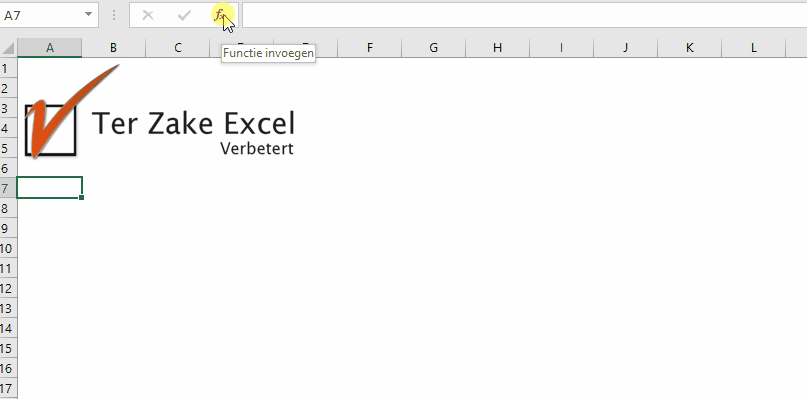807x399 pixels.
Task: Select column L header
Action: pos(753,48)
